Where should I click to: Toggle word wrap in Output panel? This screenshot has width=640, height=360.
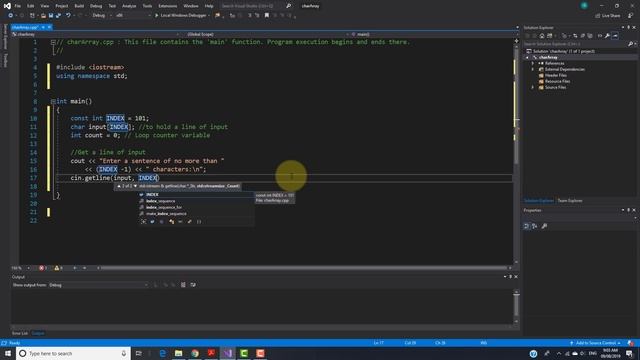coord(193,285)
